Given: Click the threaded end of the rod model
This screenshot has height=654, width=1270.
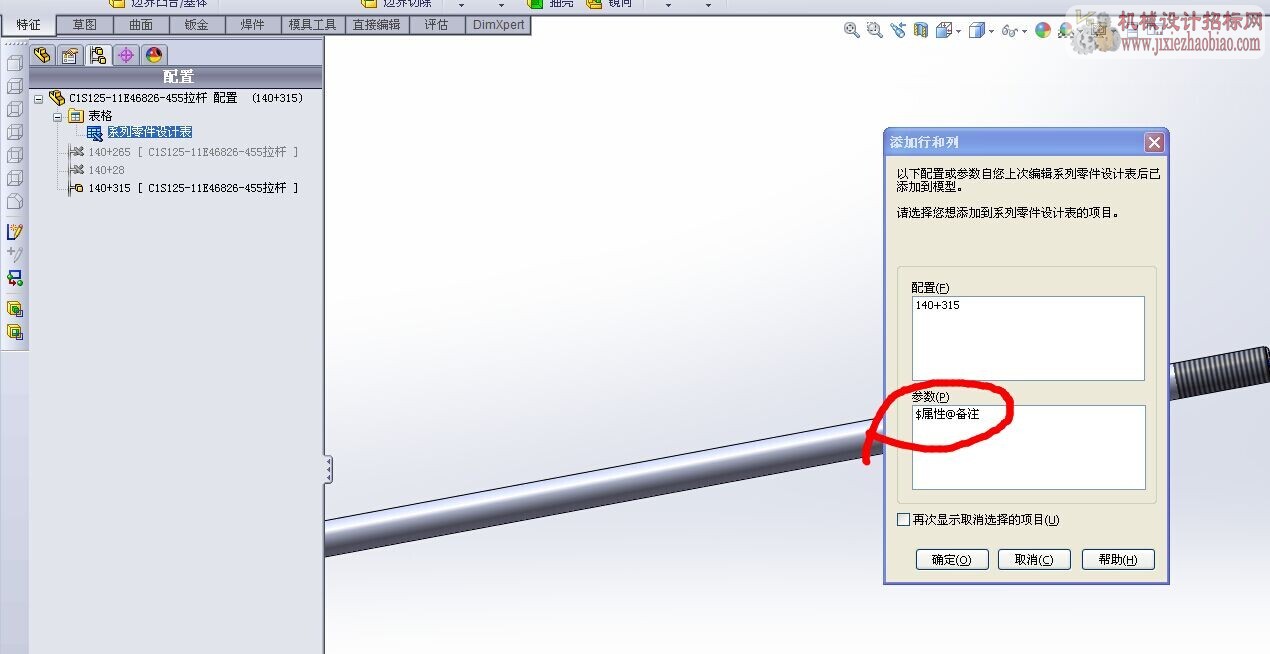Looking at the screenshot, I should tap(1220, 371).
